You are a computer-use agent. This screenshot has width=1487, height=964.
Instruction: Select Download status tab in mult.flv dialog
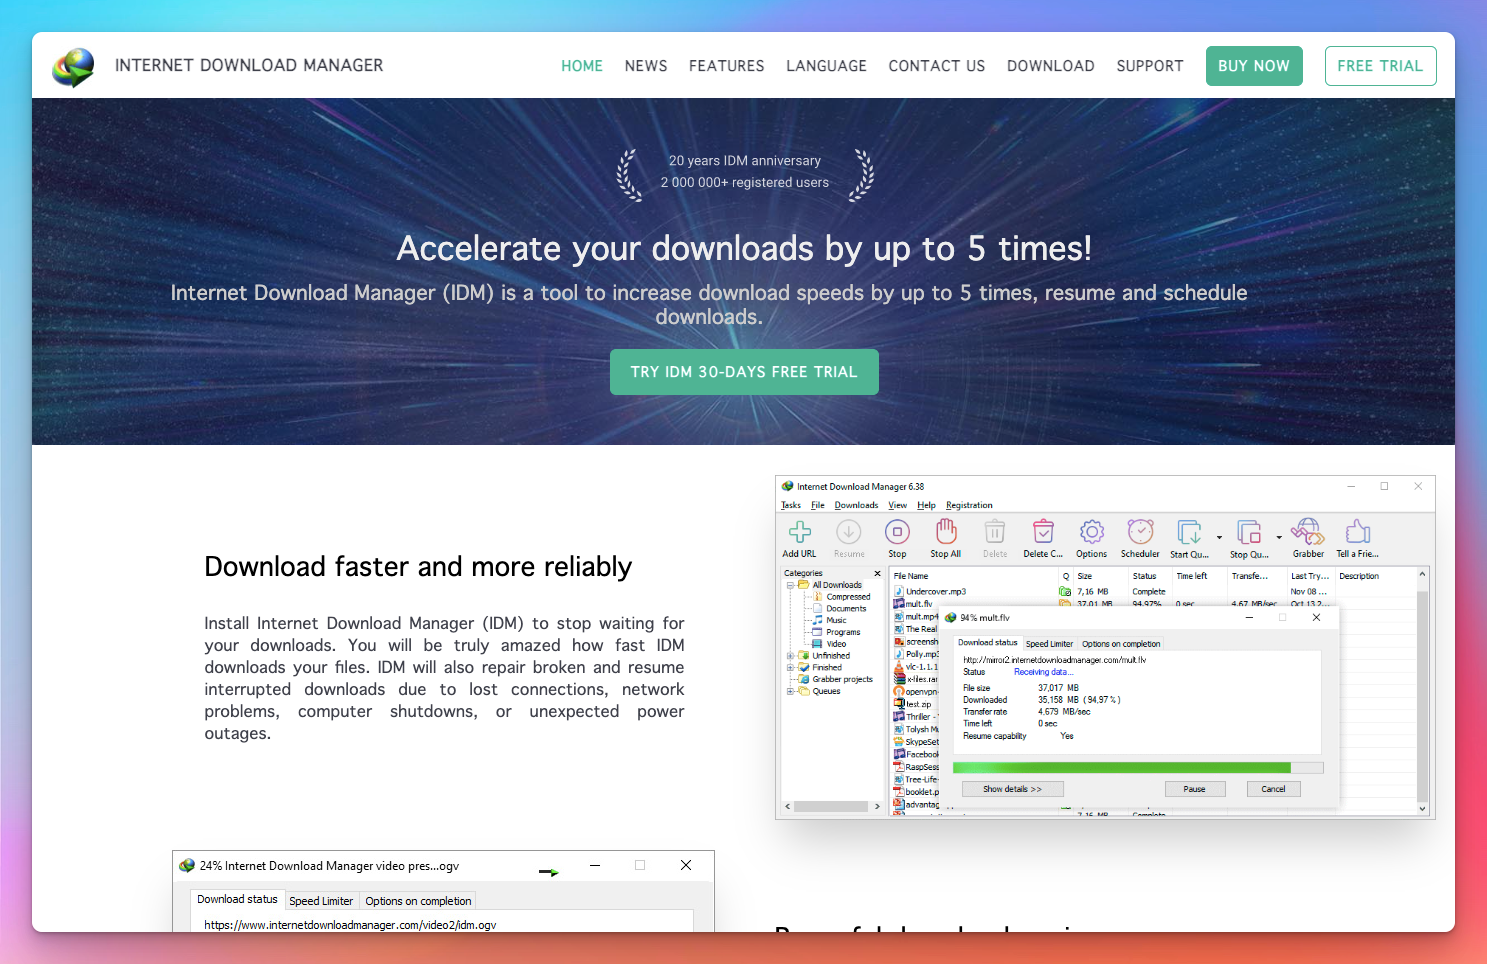(988, 643)
